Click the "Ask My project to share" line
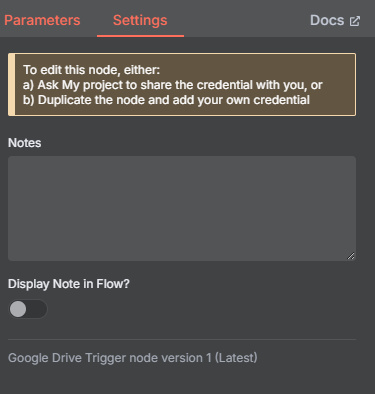 [x=173, y=85]
